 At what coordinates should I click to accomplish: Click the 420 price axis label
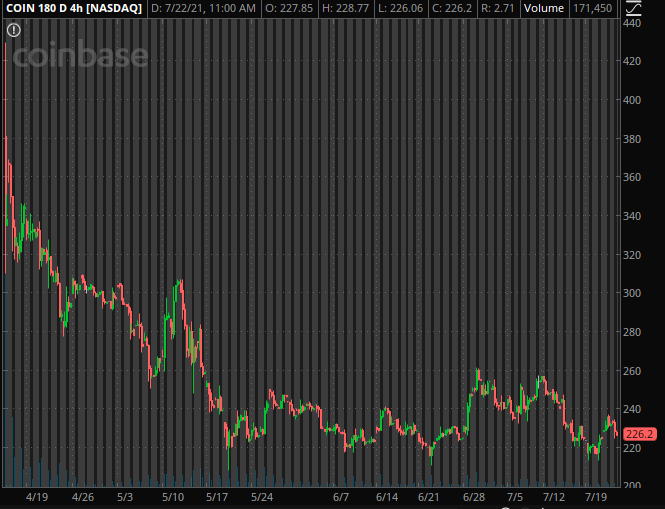[x=632, y=61]
